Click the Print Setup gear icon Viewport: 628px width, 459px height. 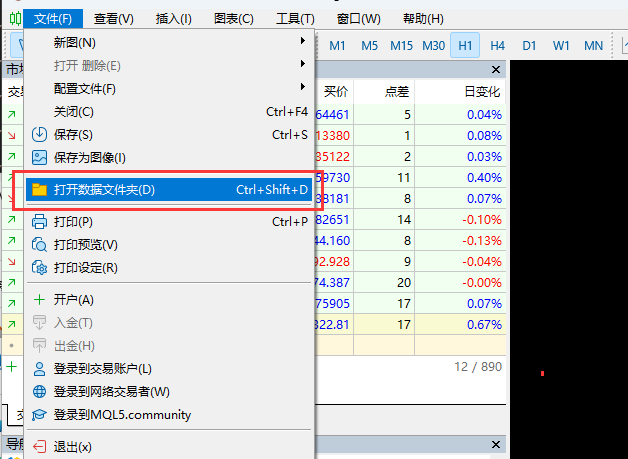click(40, 268)
